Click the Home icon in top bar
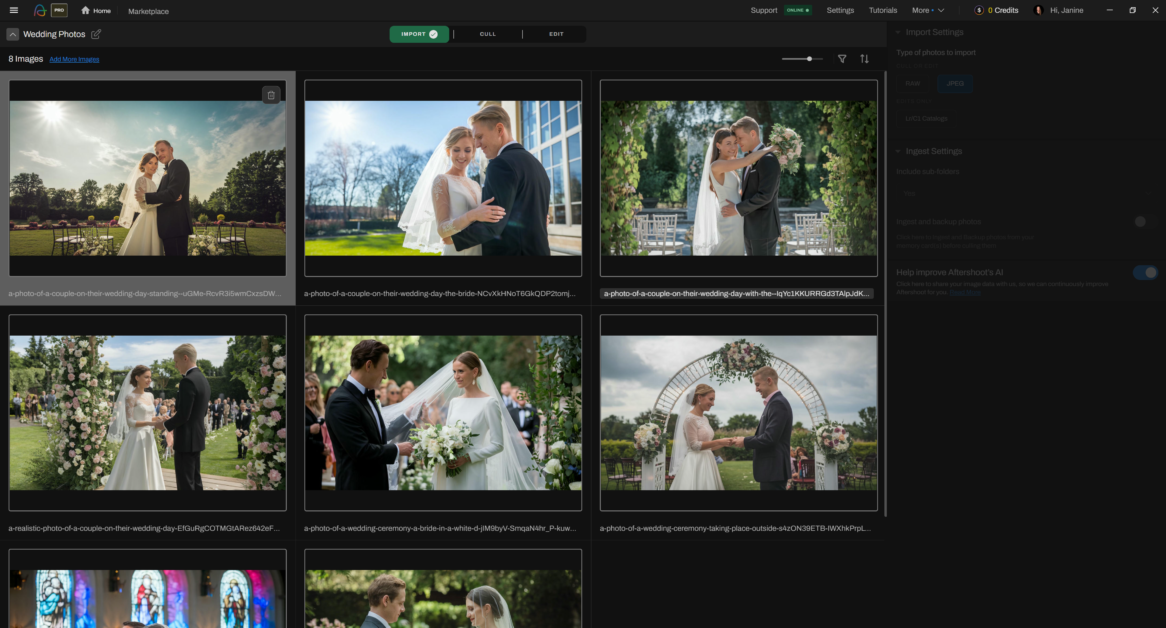This screenshot has height=628, width=1166. pos(86,10)
